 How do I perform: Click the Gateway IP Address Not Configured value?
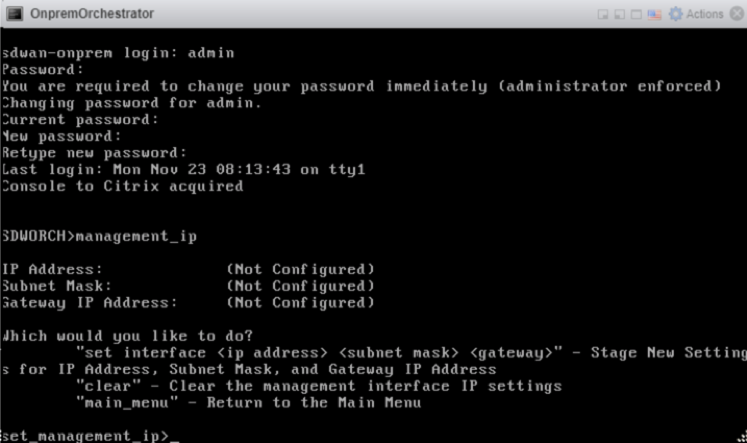pos(301,303)
